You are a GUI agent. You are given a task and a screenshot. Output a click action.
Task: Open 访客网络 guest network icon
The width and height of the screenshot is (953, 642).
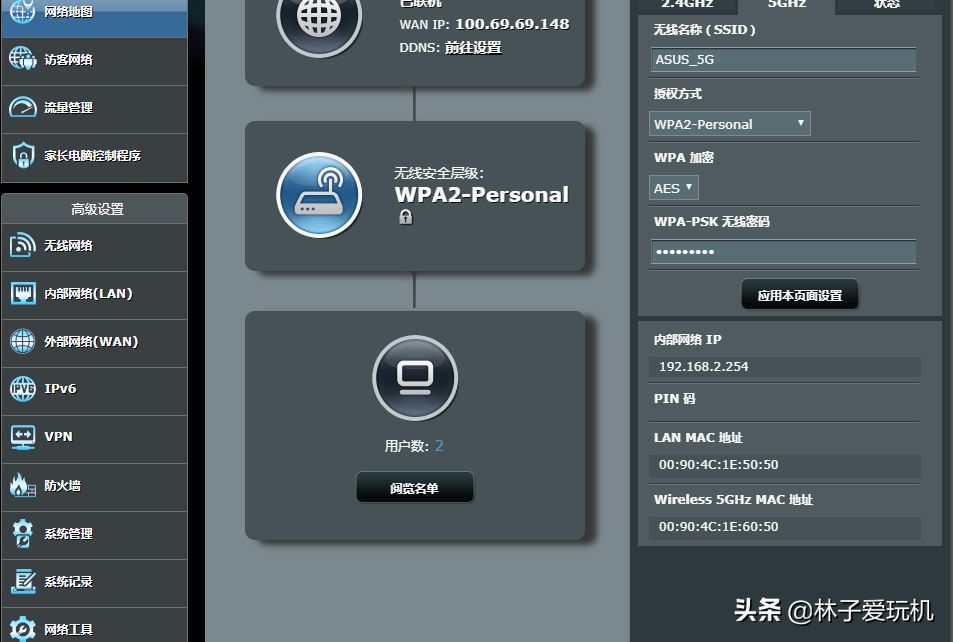pos(22,59)
